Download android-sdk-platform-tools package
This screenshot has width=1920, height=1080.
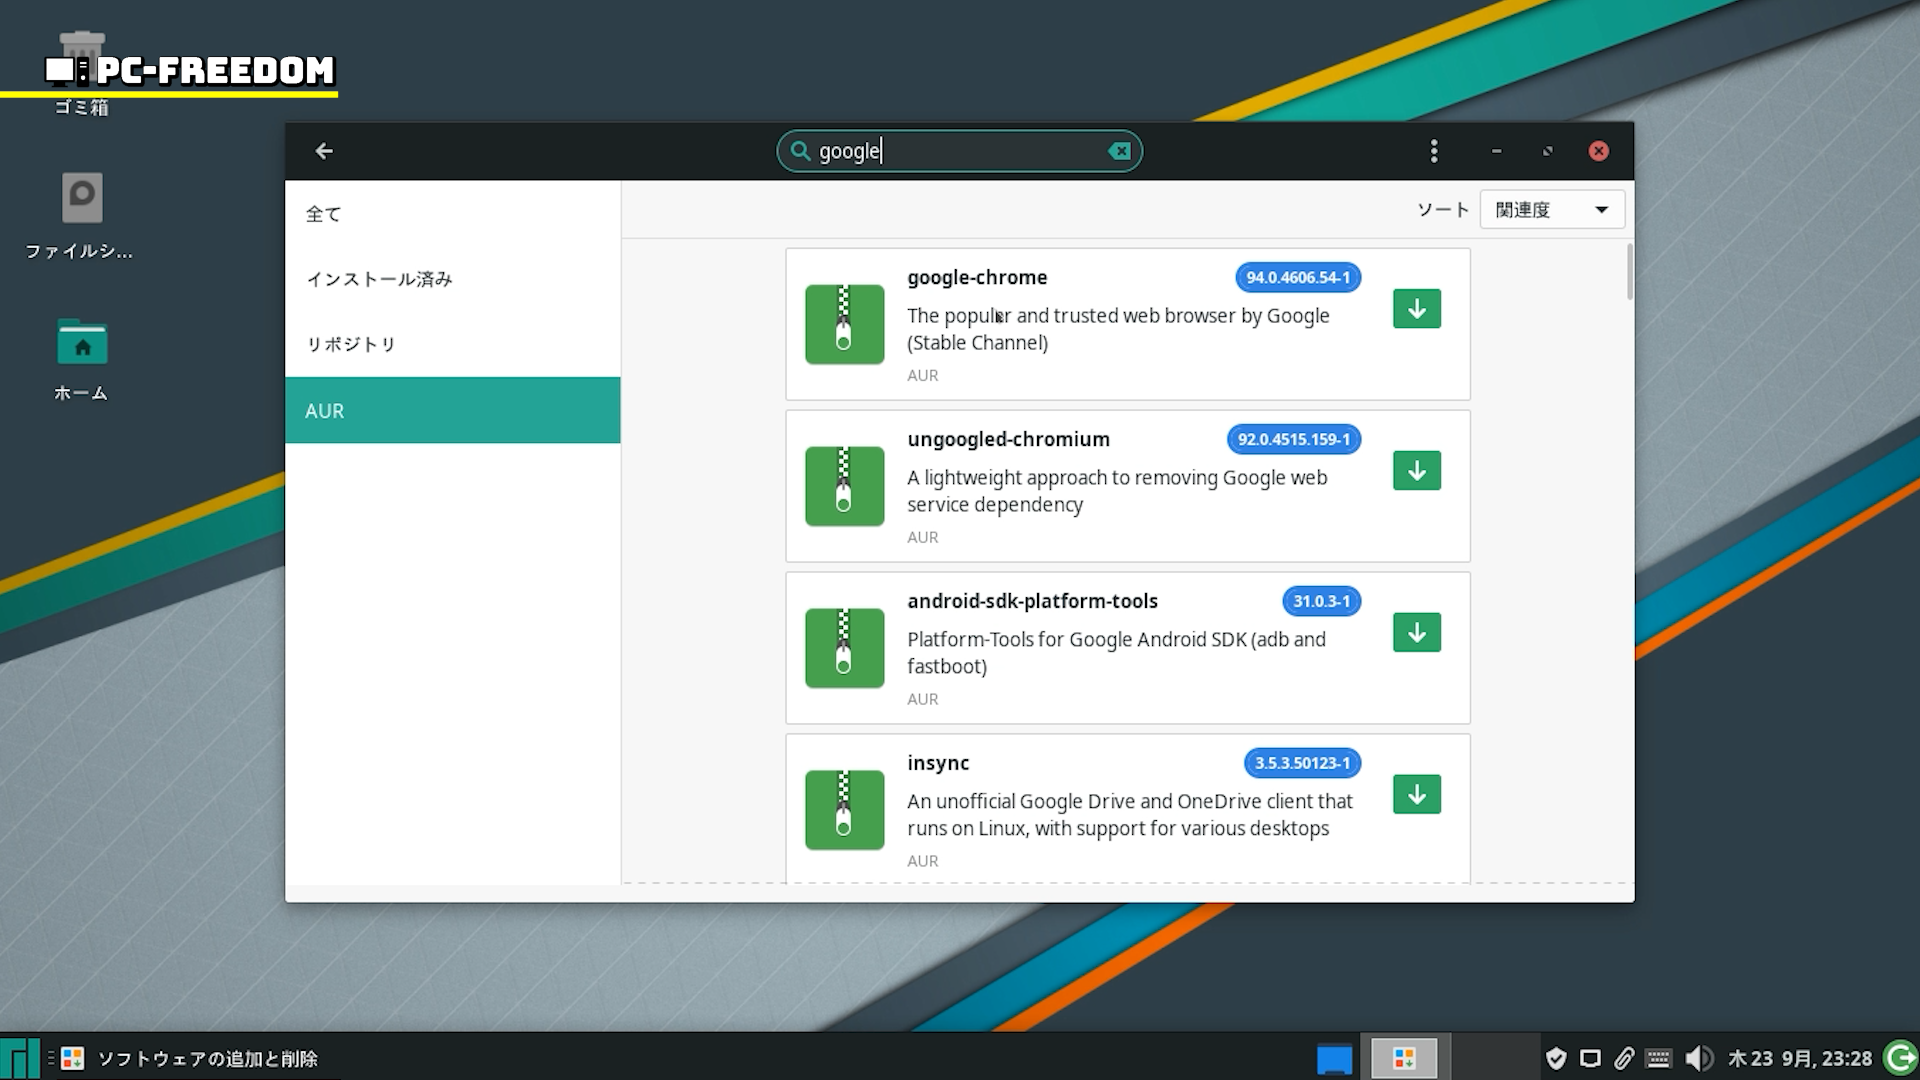point(1416,633)
